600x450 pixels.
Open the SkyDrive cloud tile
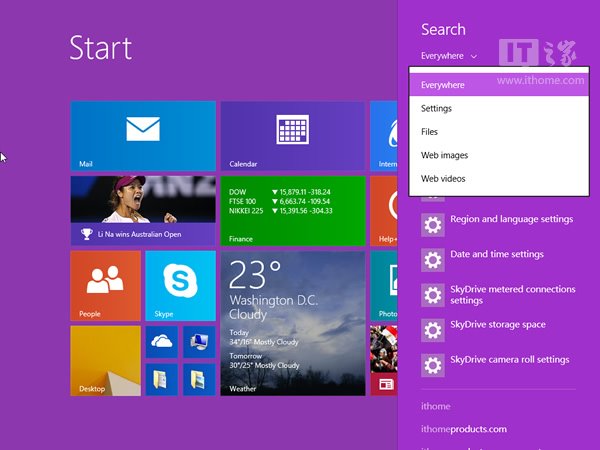coord(162,342)
